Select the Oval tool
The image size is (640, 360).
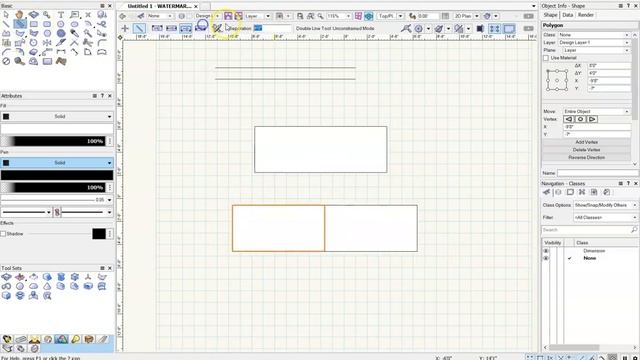click(74, 24)
